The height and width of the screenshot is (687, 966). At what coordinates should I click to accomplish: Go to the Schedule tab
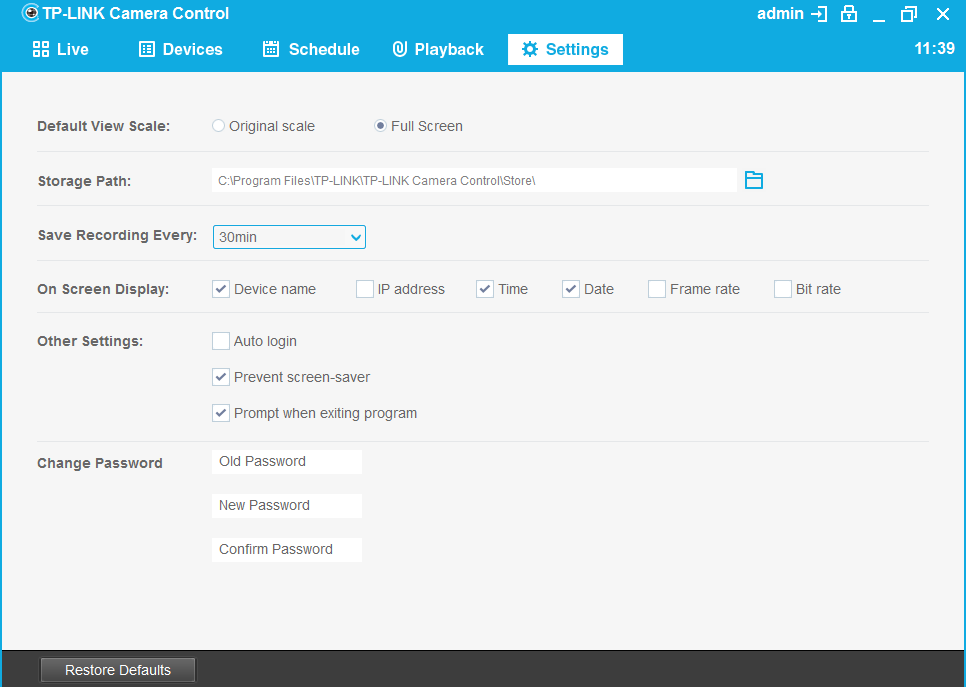[311, 49]
